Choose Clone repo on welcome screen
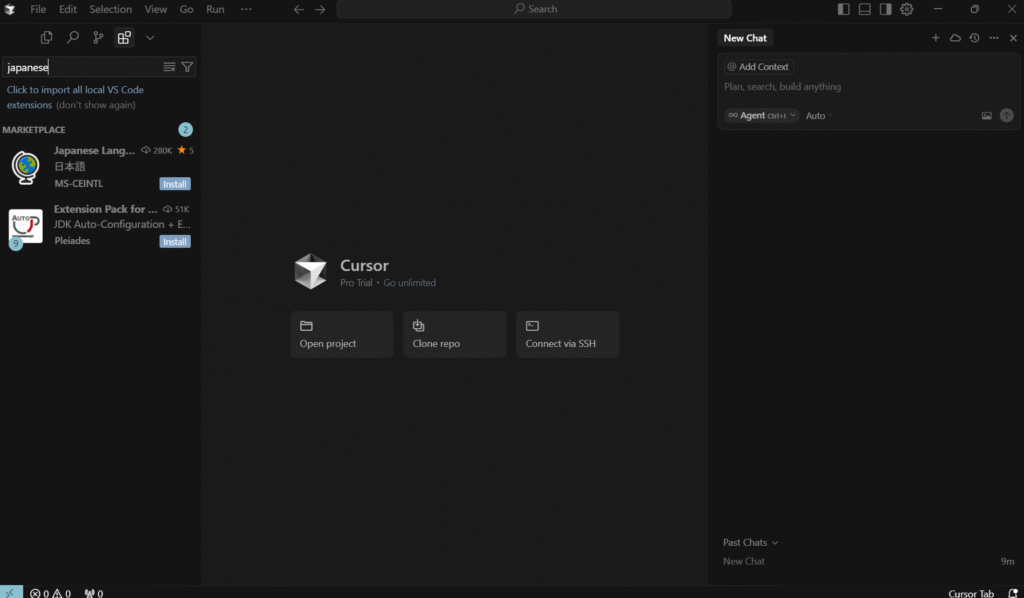Screen dimensions: 1024x598 click(x=455, y=334)
